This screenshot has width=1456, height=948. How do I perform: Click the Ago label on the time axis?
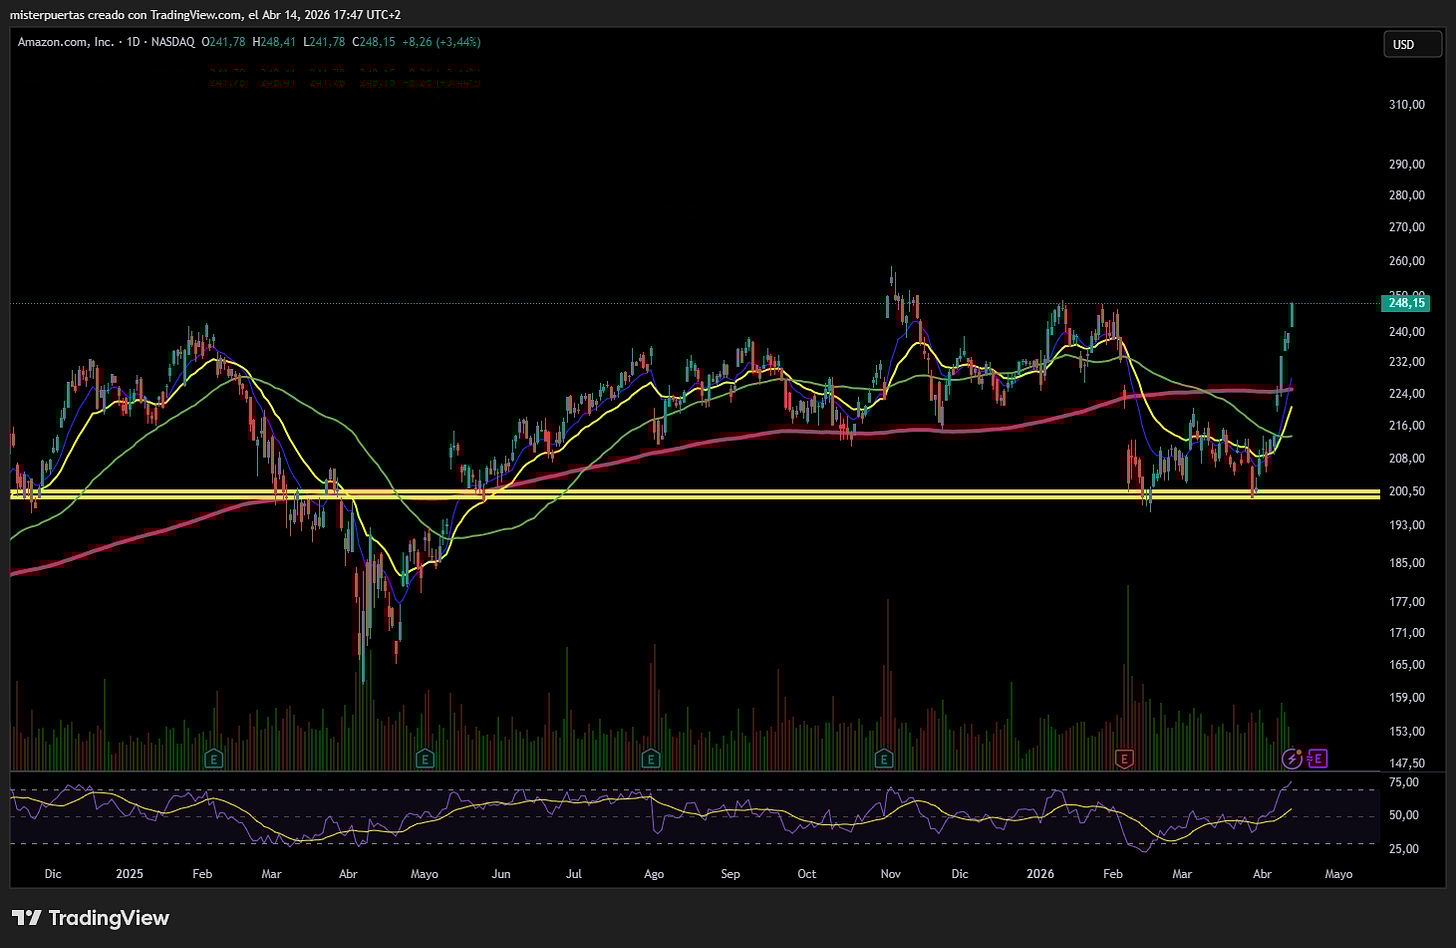point(654,875)
